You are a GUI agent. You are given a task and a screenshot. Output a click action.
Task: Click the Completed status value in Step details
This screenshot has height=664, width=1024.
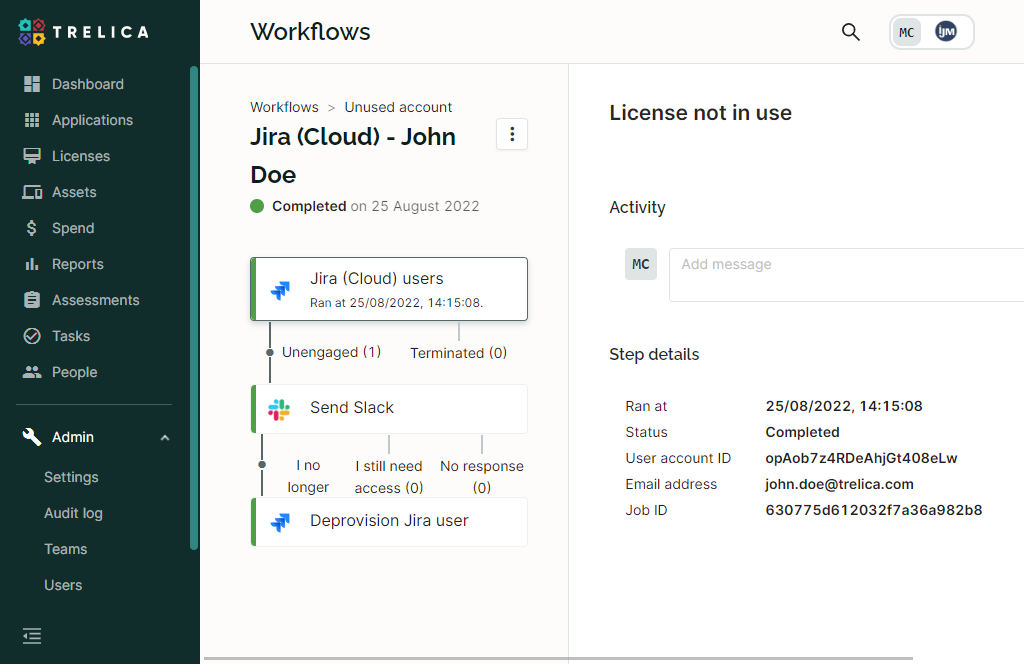click(802, 432)
